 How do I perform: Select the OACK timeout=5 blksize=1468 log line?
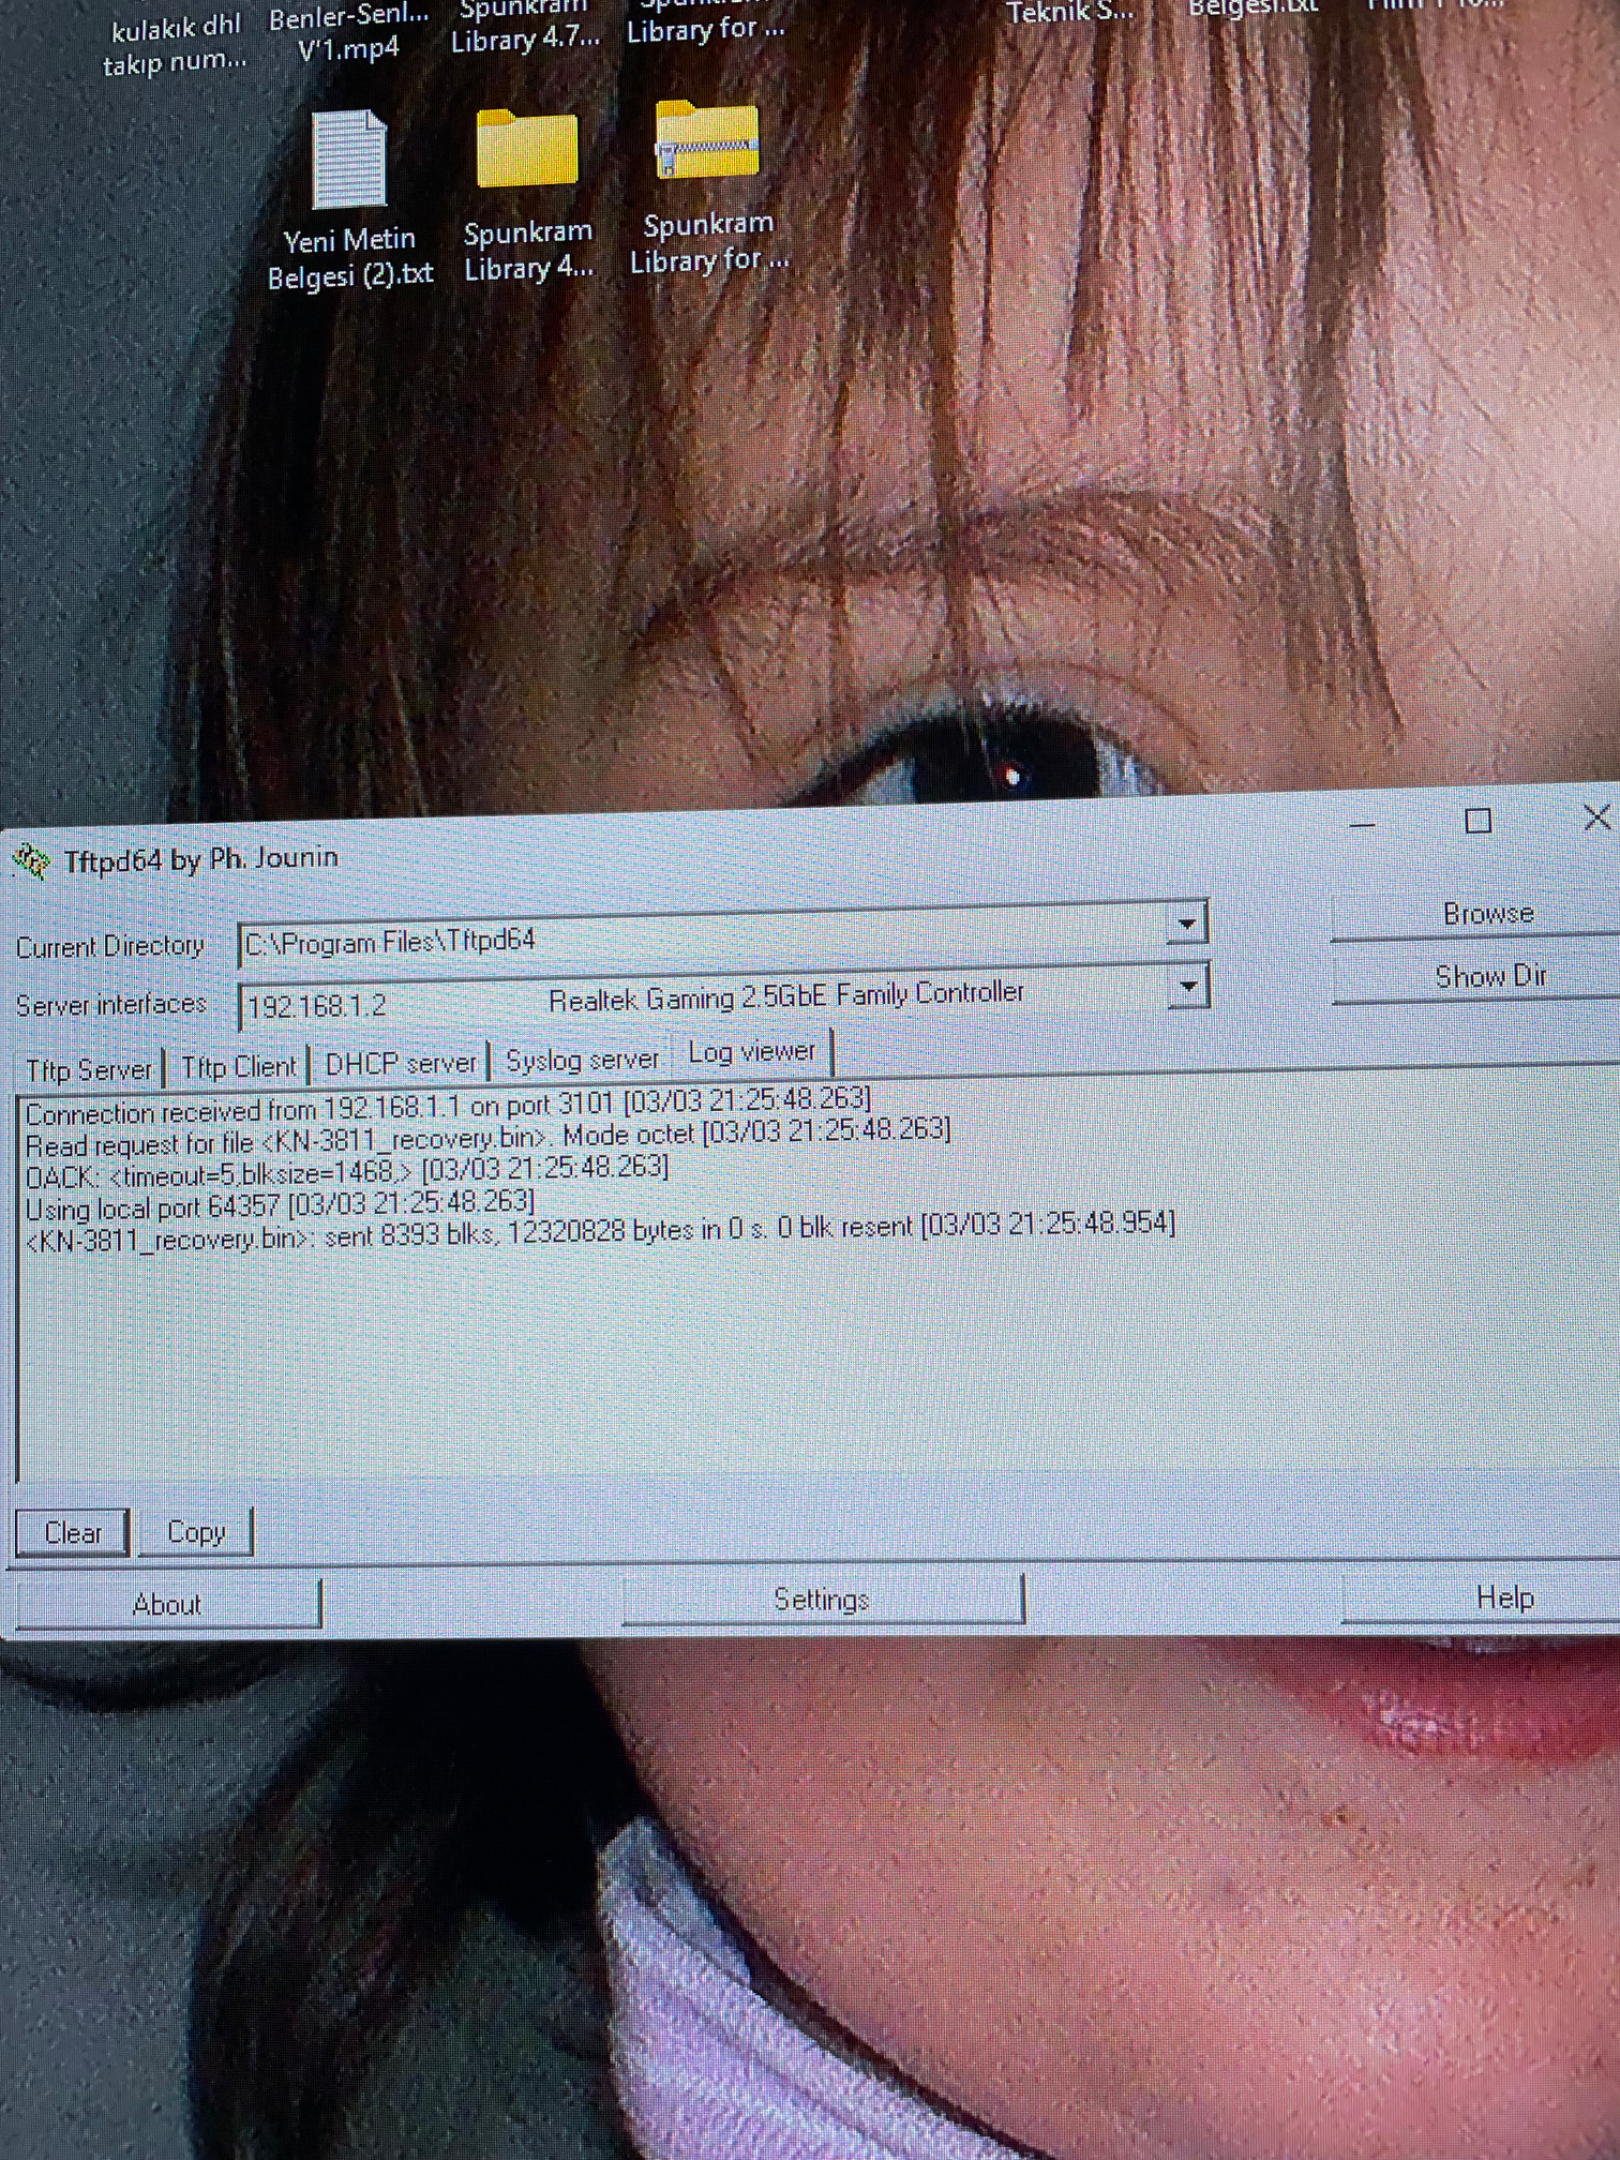pyautogui.click(x=346, y=1171)
